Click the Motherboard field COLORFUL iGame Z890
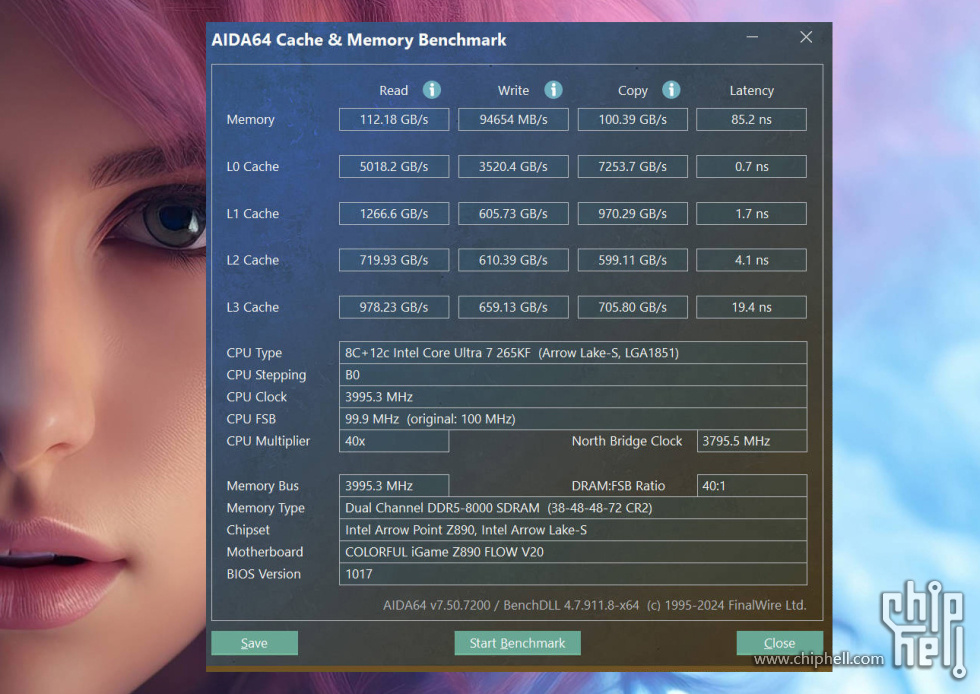This screenshot has height=694, width=980. pyautogui.click(x=572, y=551)
